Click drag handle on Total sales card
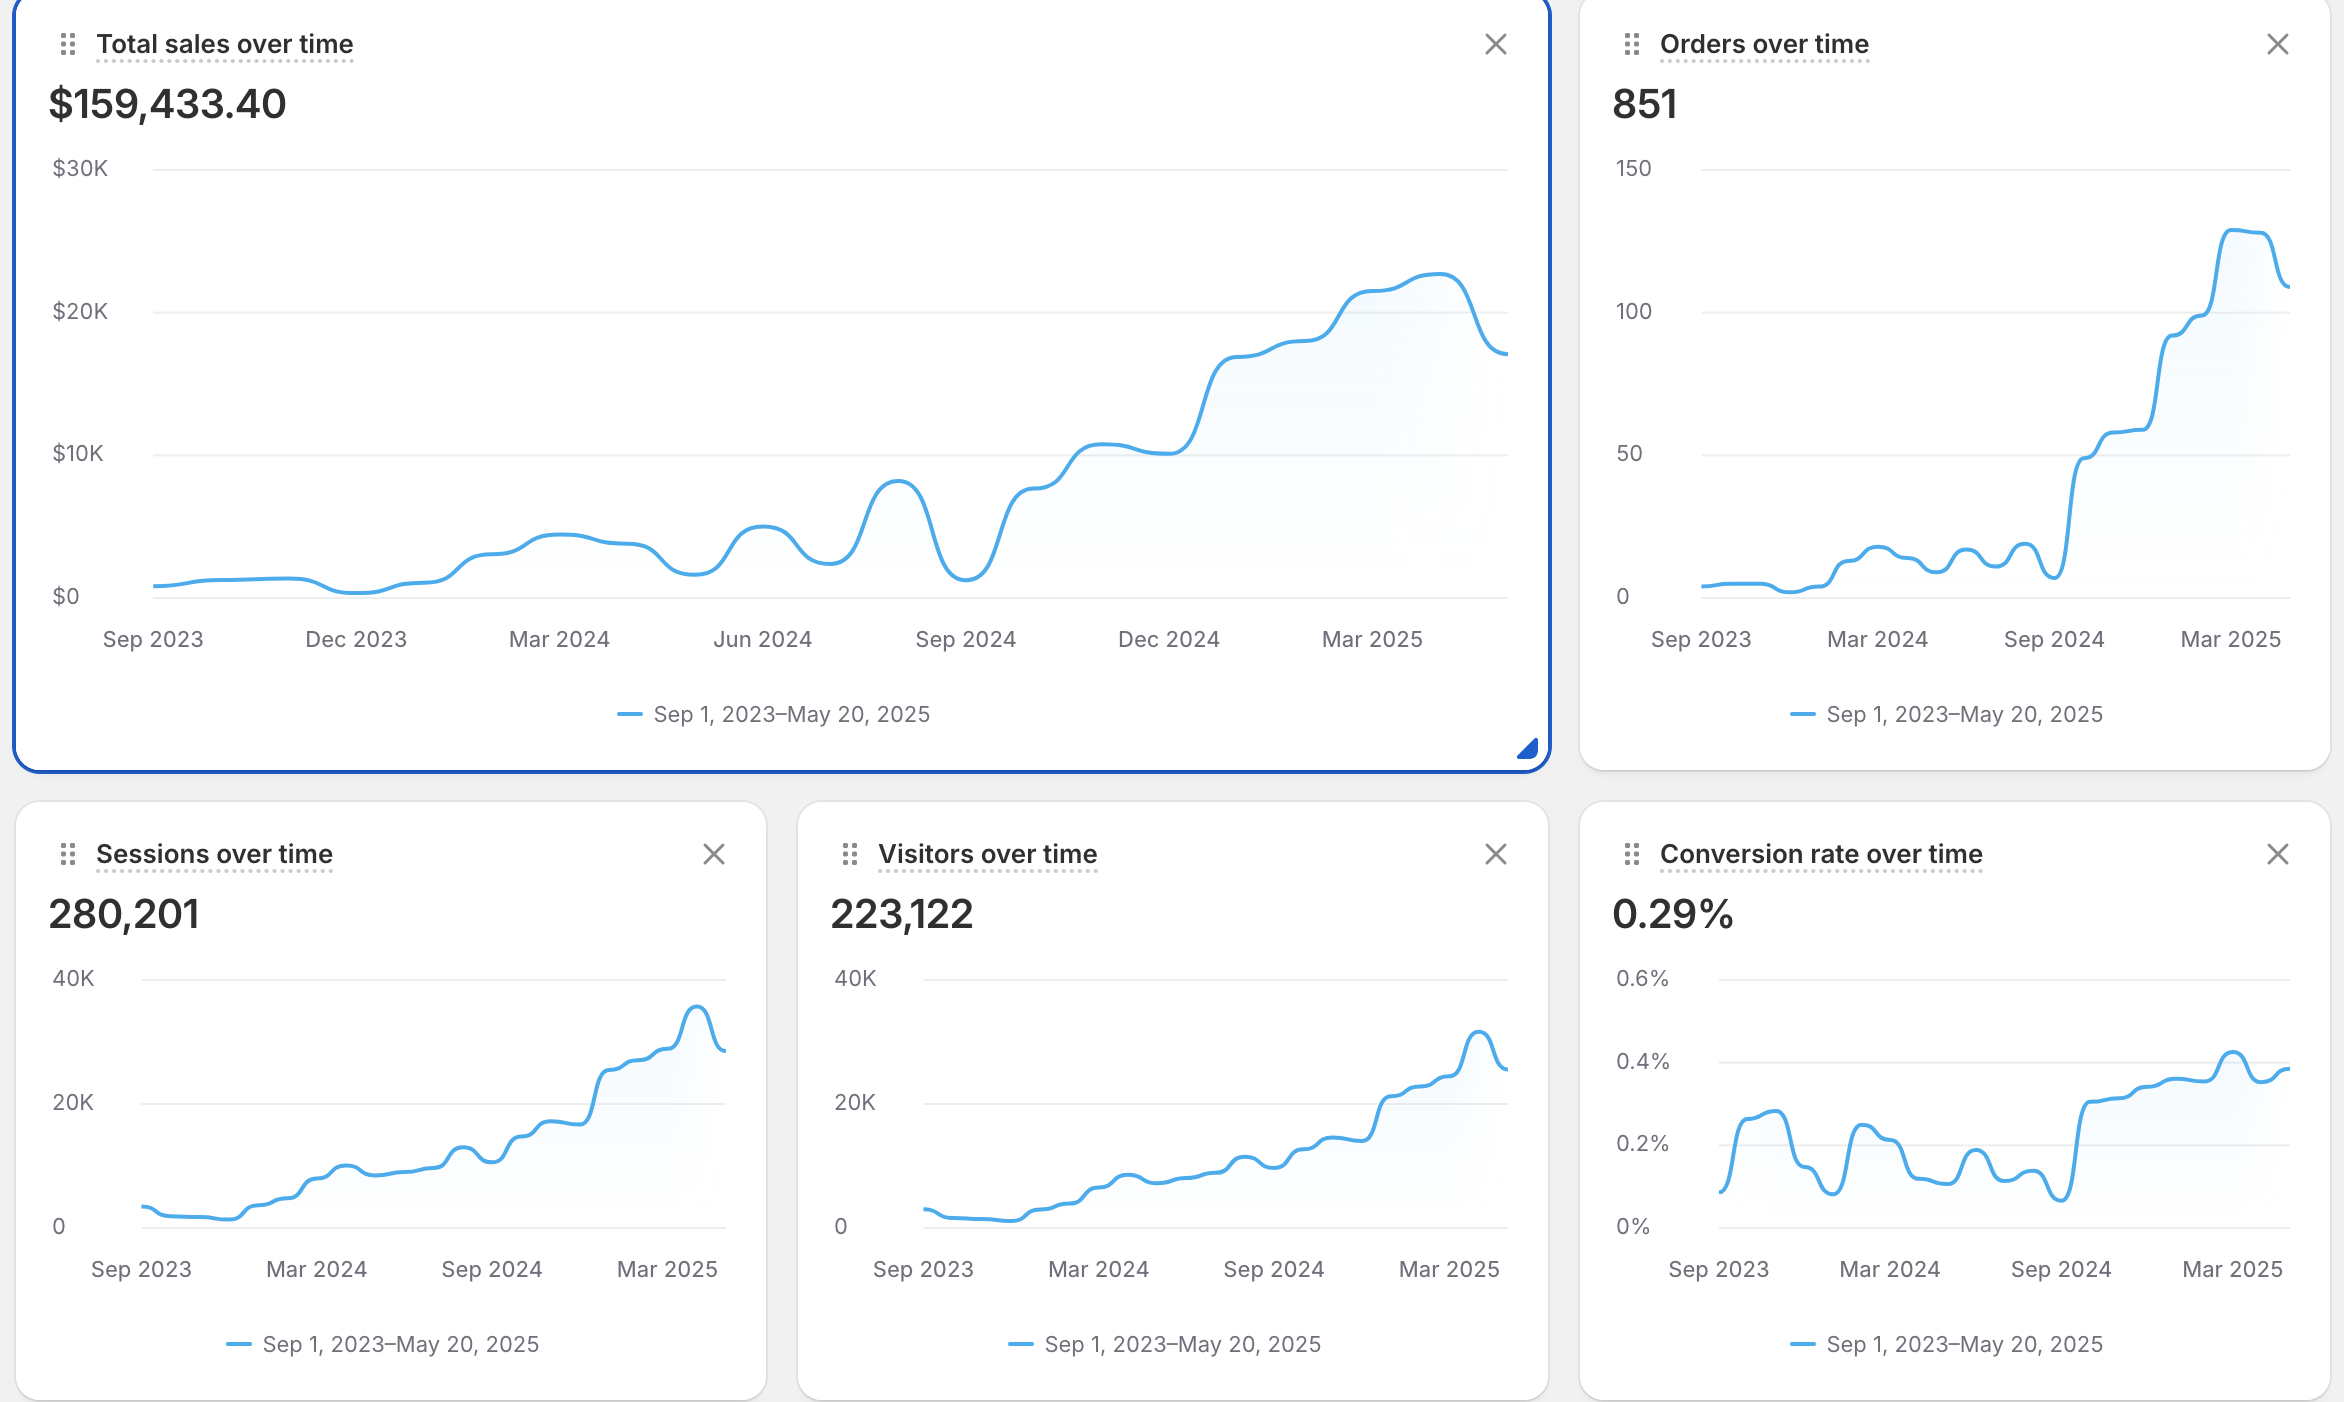This screenshot has height=1402, width=2344. (x=68, y=44)
